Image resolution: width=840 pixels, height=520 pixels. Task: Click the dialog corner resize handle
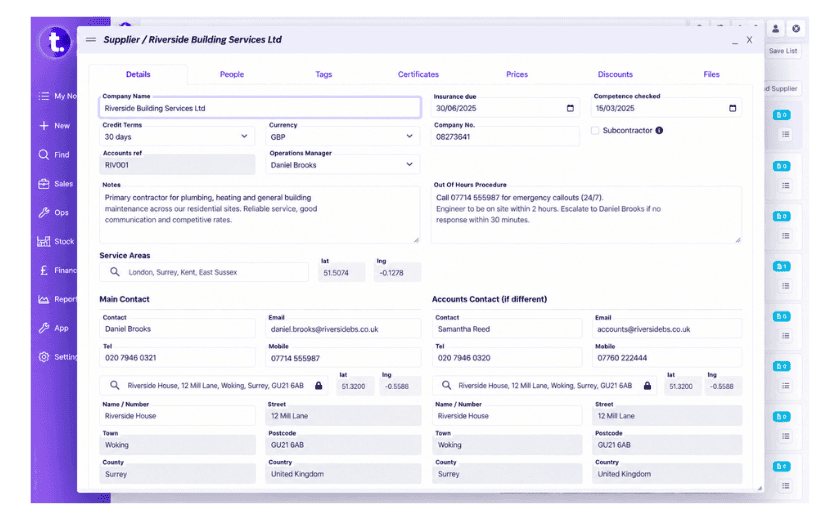760,488
